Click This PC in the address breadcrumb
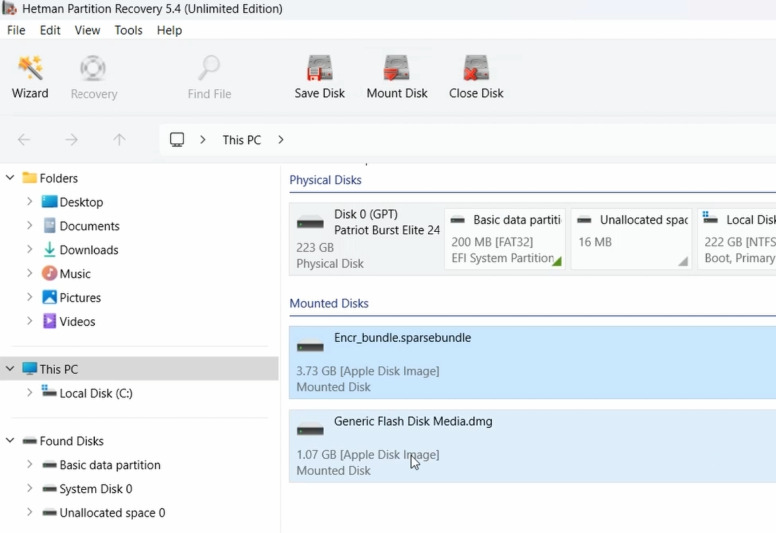 click(x=242, y=140)
